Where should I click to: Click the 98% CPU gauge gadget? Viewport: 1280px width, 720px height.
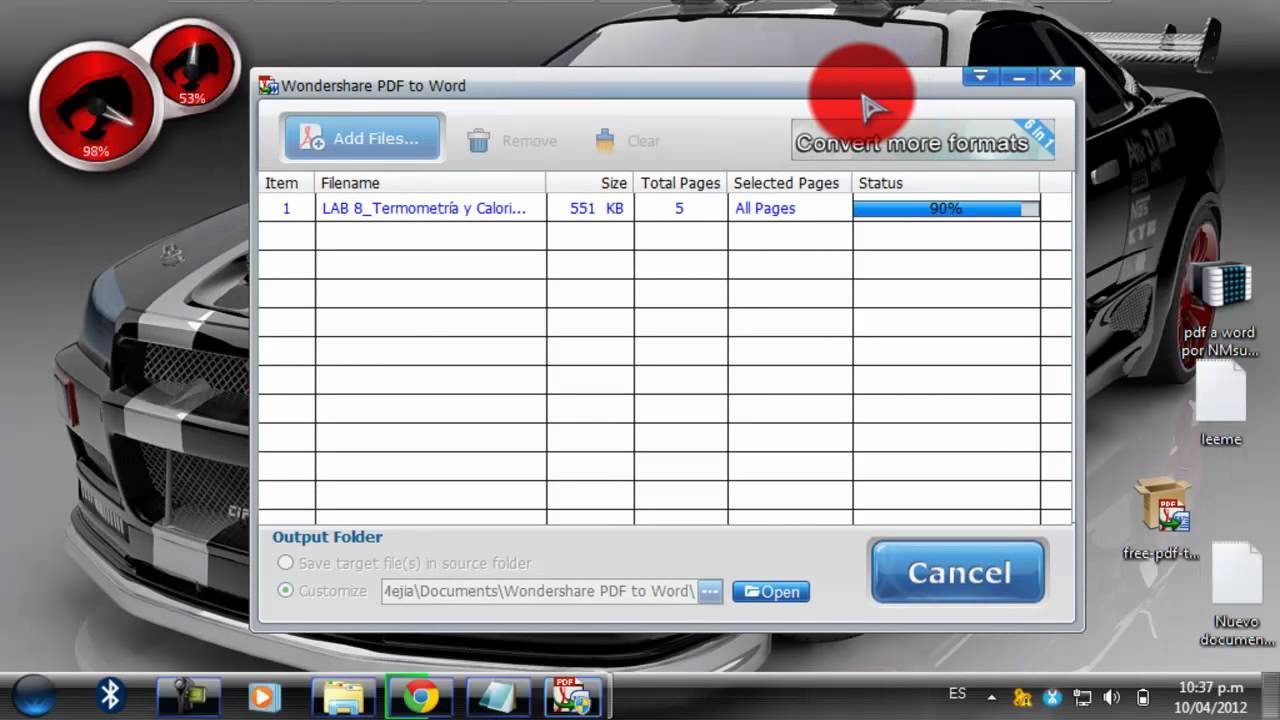[x=95, y=107]
